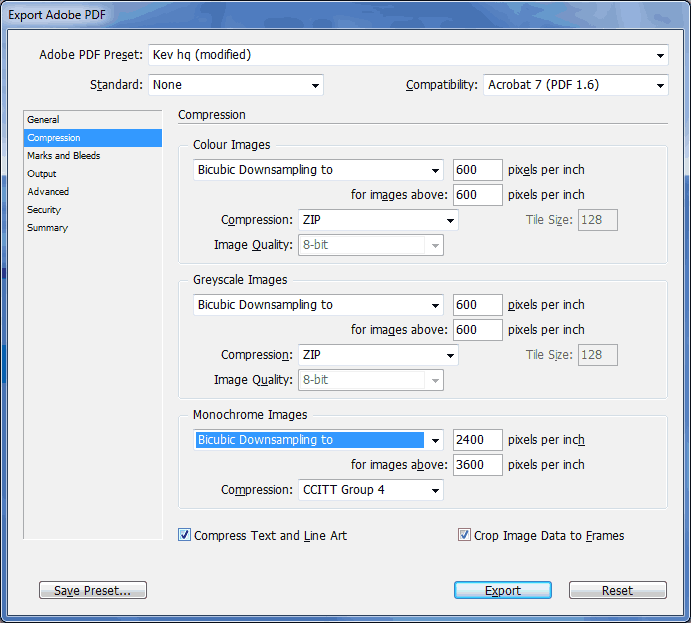The image size is (691, 623).
Task: Open Greyscale Images downsampling method dropdown
Action: [x=318, y=305]
